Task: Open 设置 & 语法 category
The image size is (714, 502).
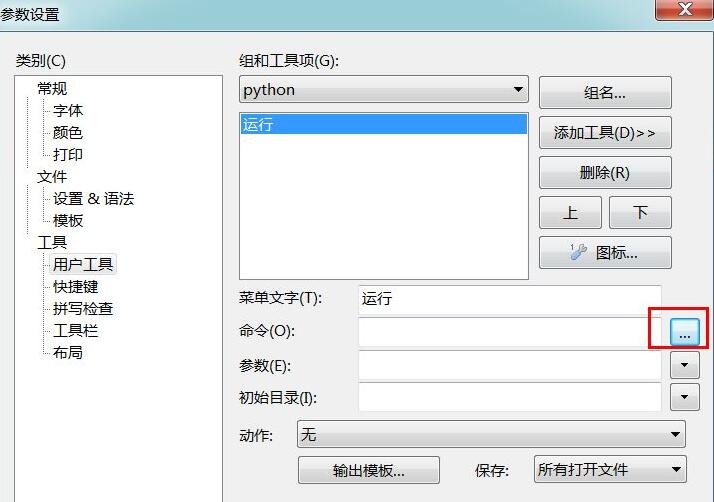Action: point(93,199)
